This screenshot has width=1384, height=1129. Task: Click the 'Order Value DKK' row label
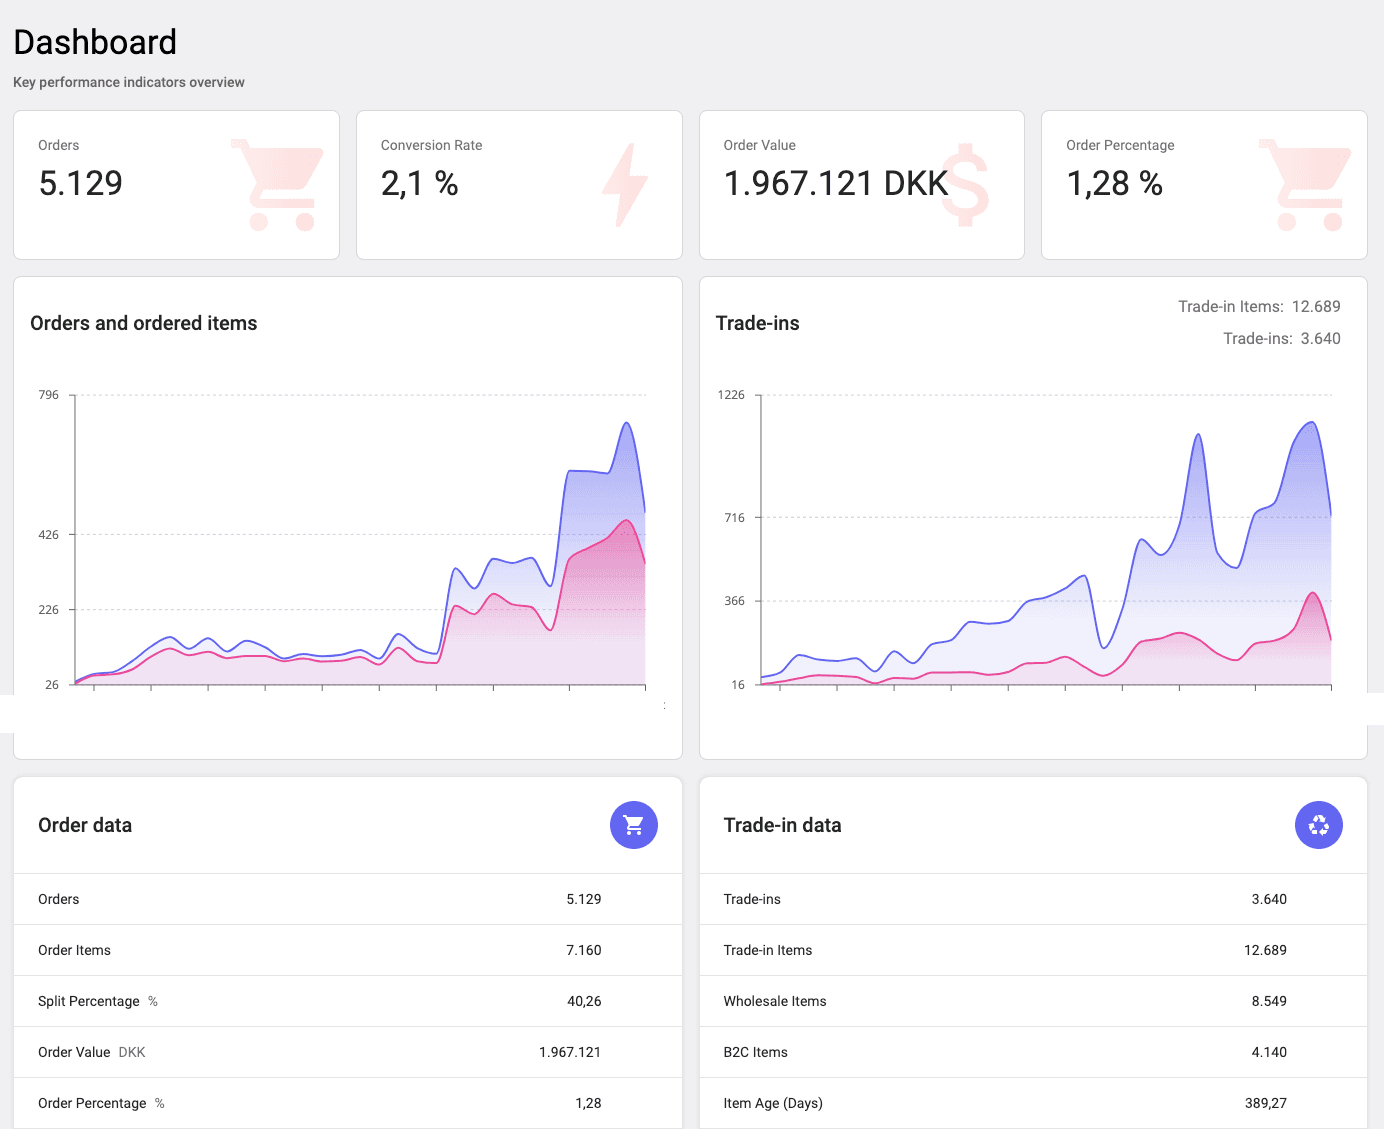[92, 1052]
